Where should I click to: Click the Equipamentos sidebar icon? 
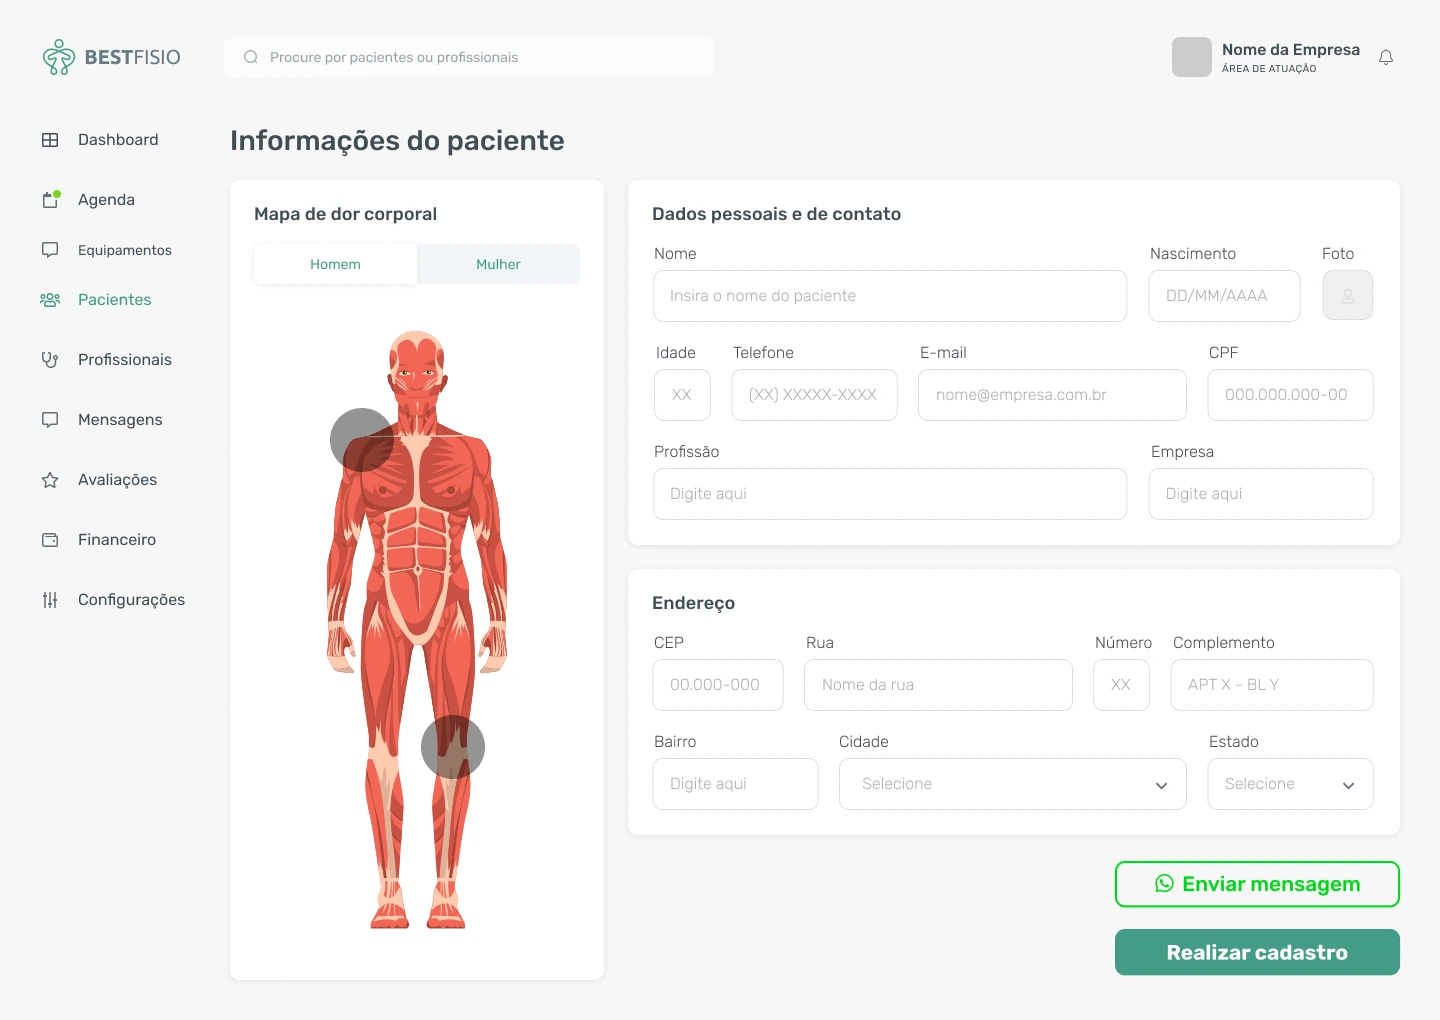point(50,250)
